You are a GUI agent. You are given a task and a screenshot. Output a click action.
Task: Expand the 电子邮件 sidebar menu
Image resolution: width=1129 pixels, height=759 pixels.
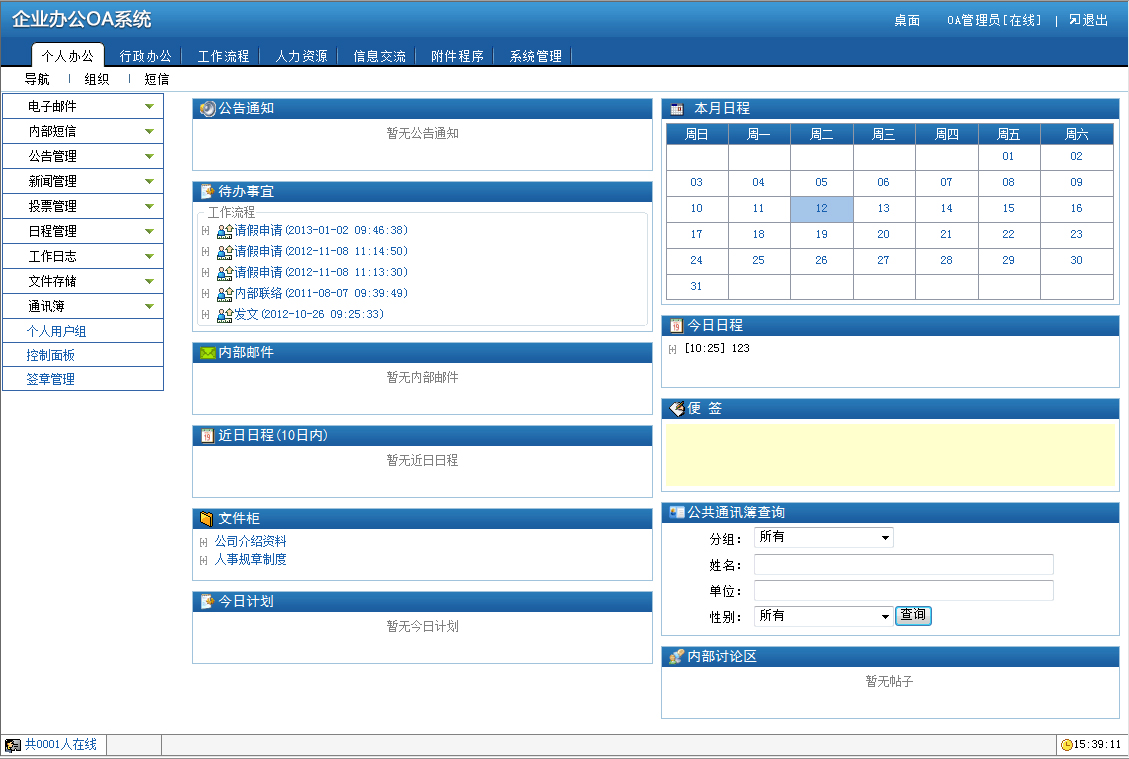pos(149,106)
